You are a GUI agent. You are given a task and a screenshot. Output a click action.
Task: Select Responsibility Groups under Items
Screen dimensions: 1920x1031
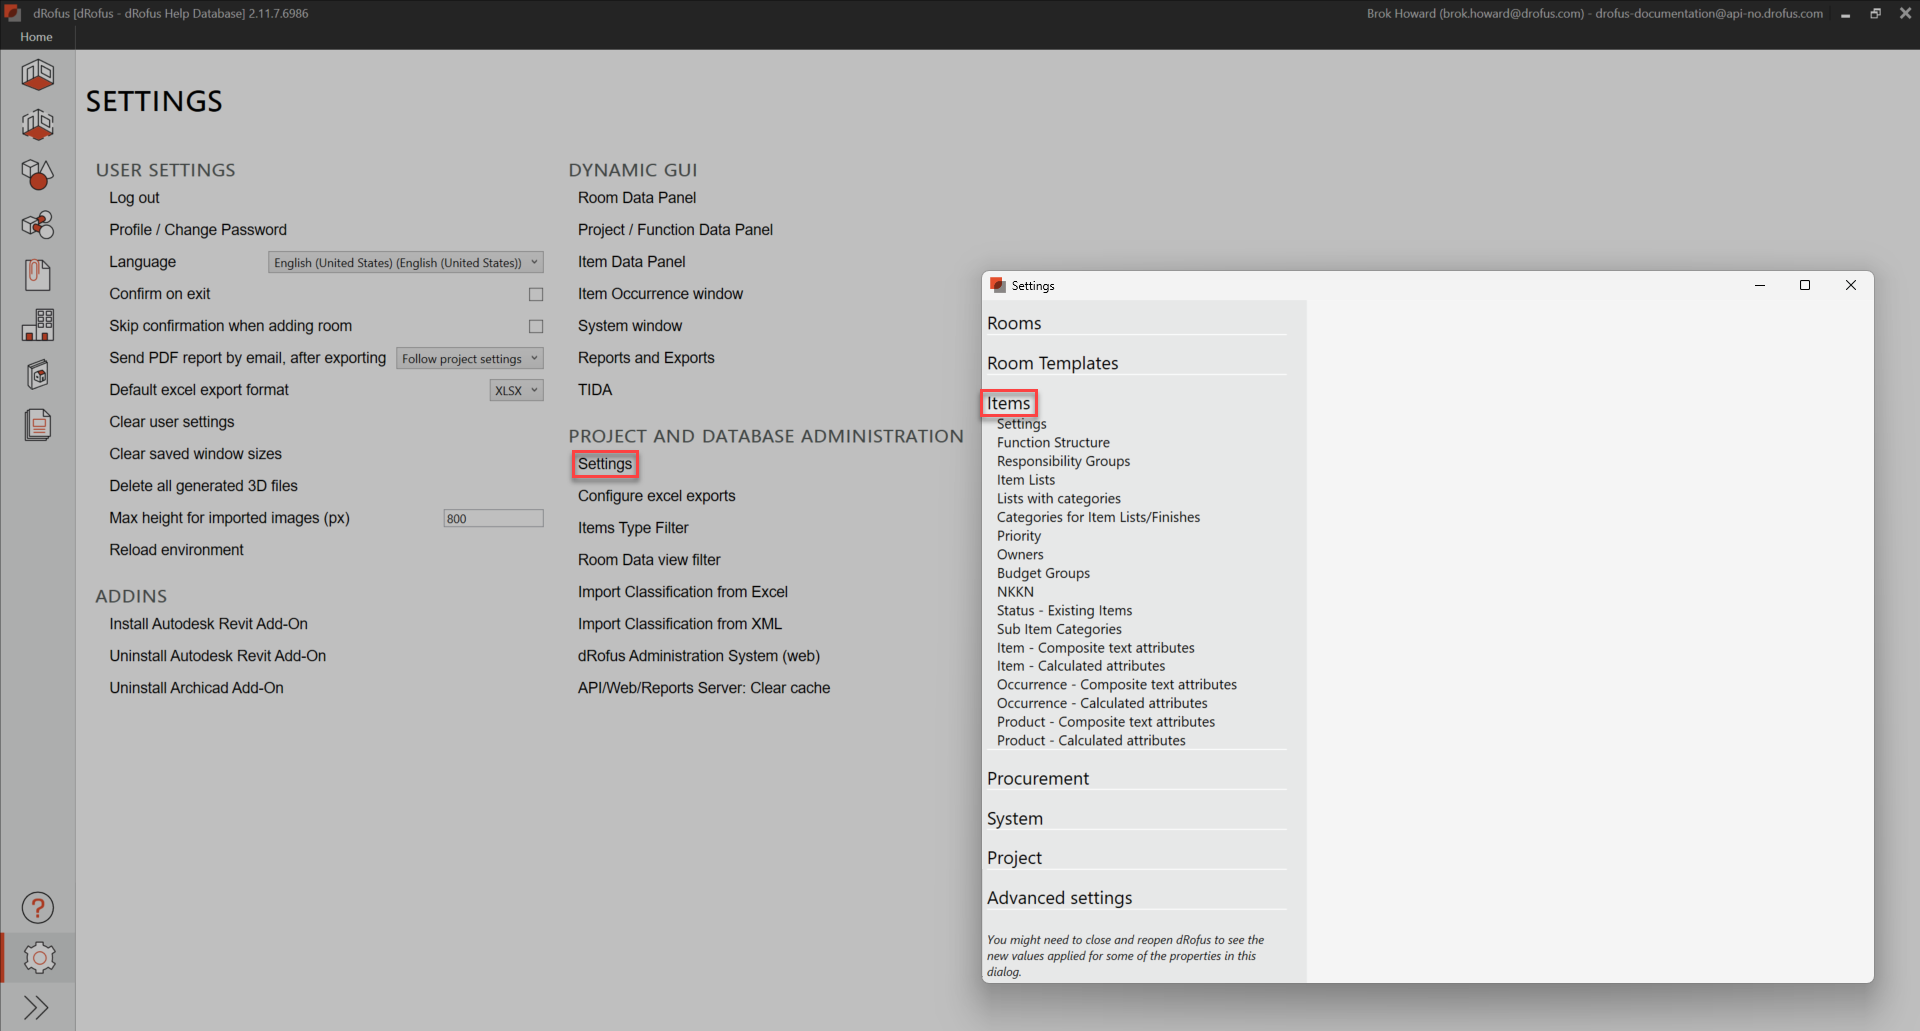click(1063, 461)
